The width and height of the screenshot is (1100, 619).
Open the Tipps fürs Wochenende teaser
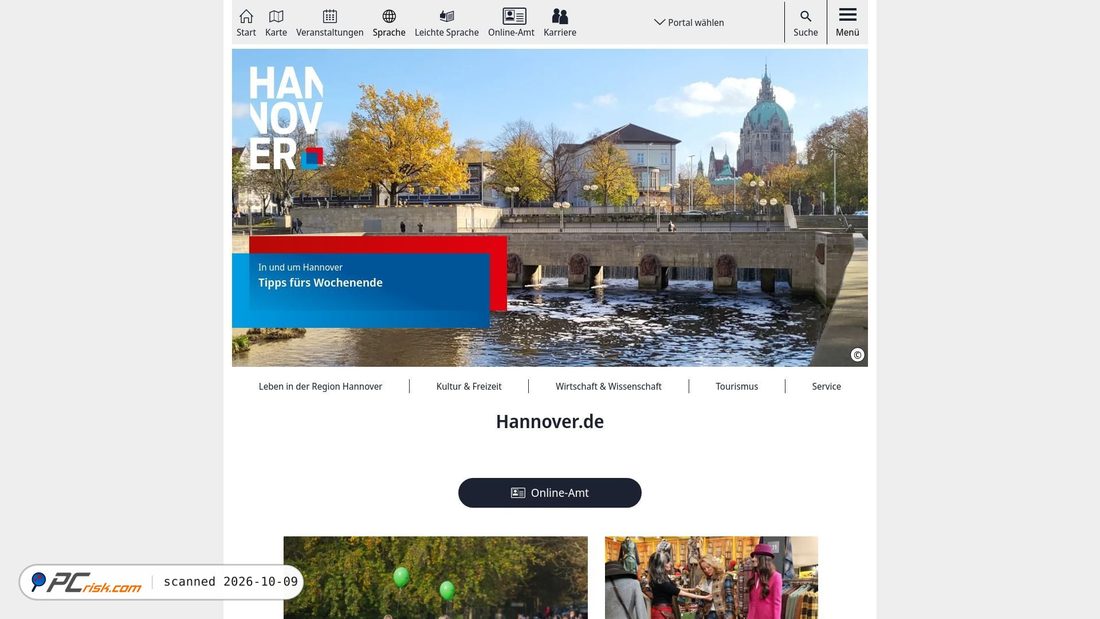click(361, 290)
